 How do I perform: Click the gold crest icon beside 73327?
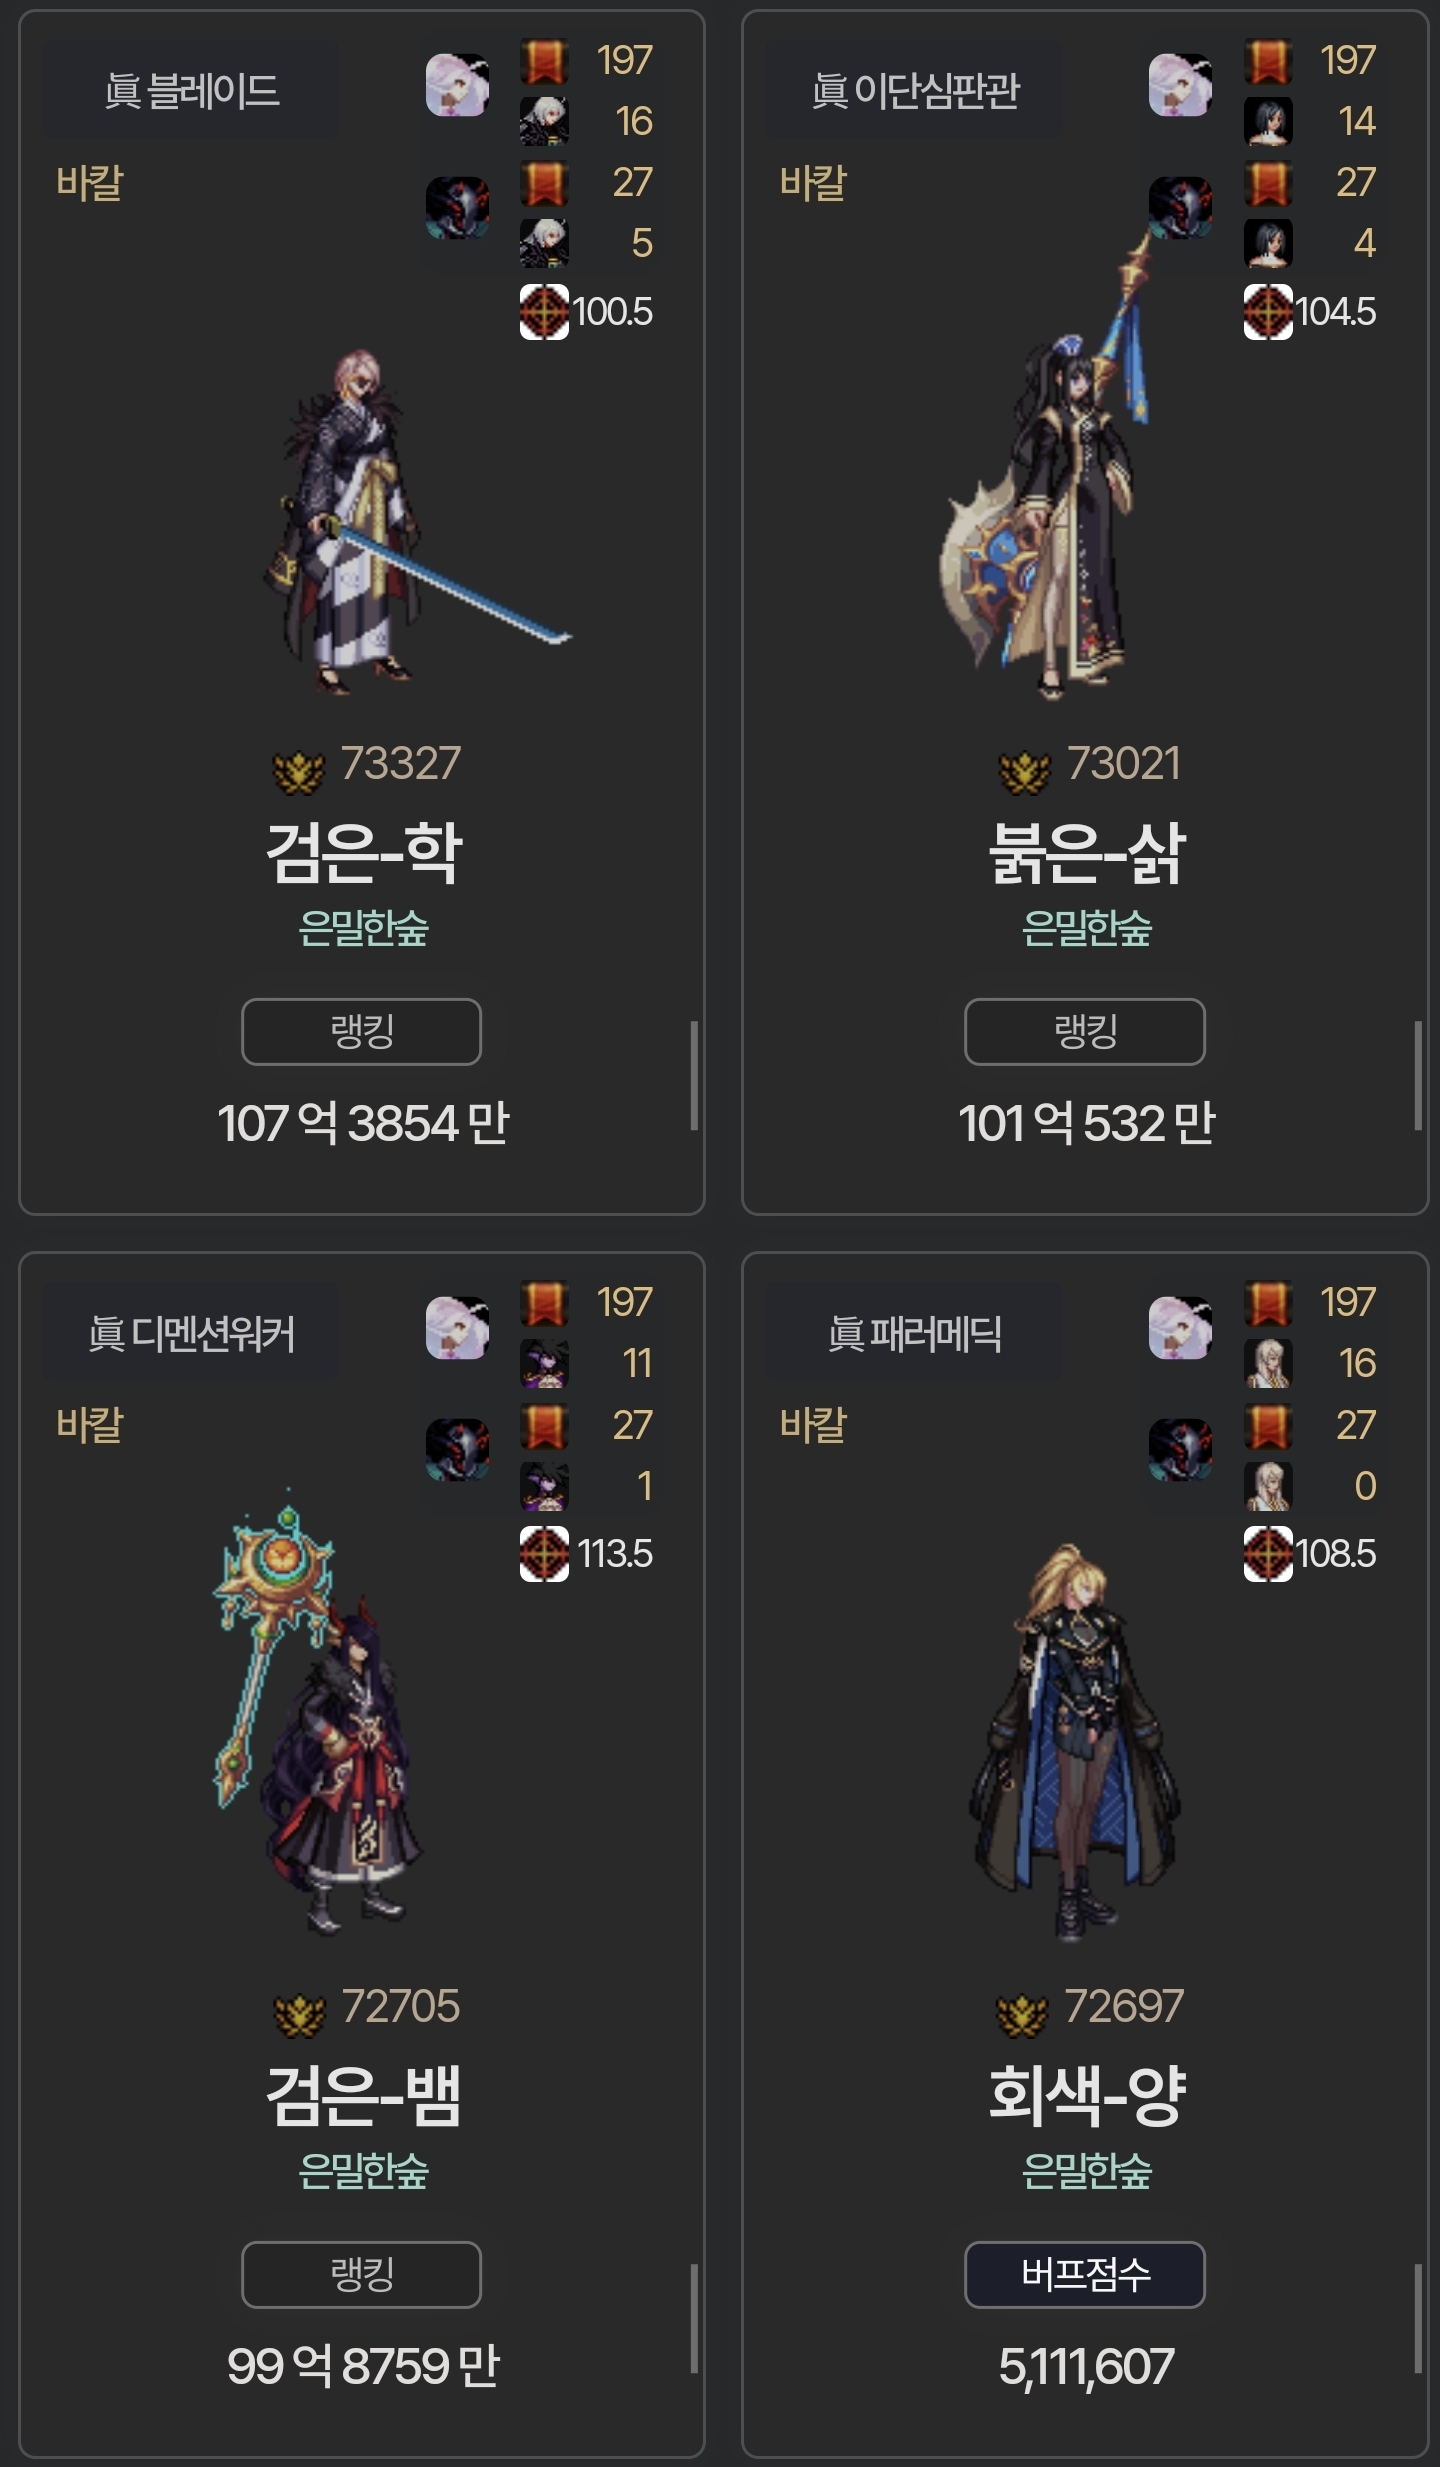pyautogui.click(x=299, y=771)
